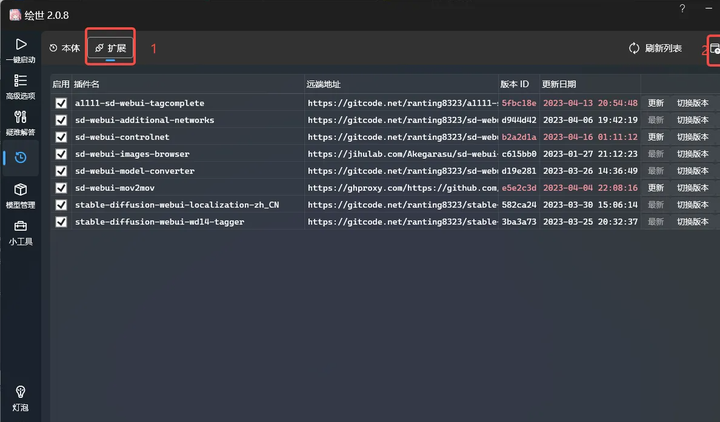Sort by 插件名 column header

pyautogui.click(x=86, y=84)
